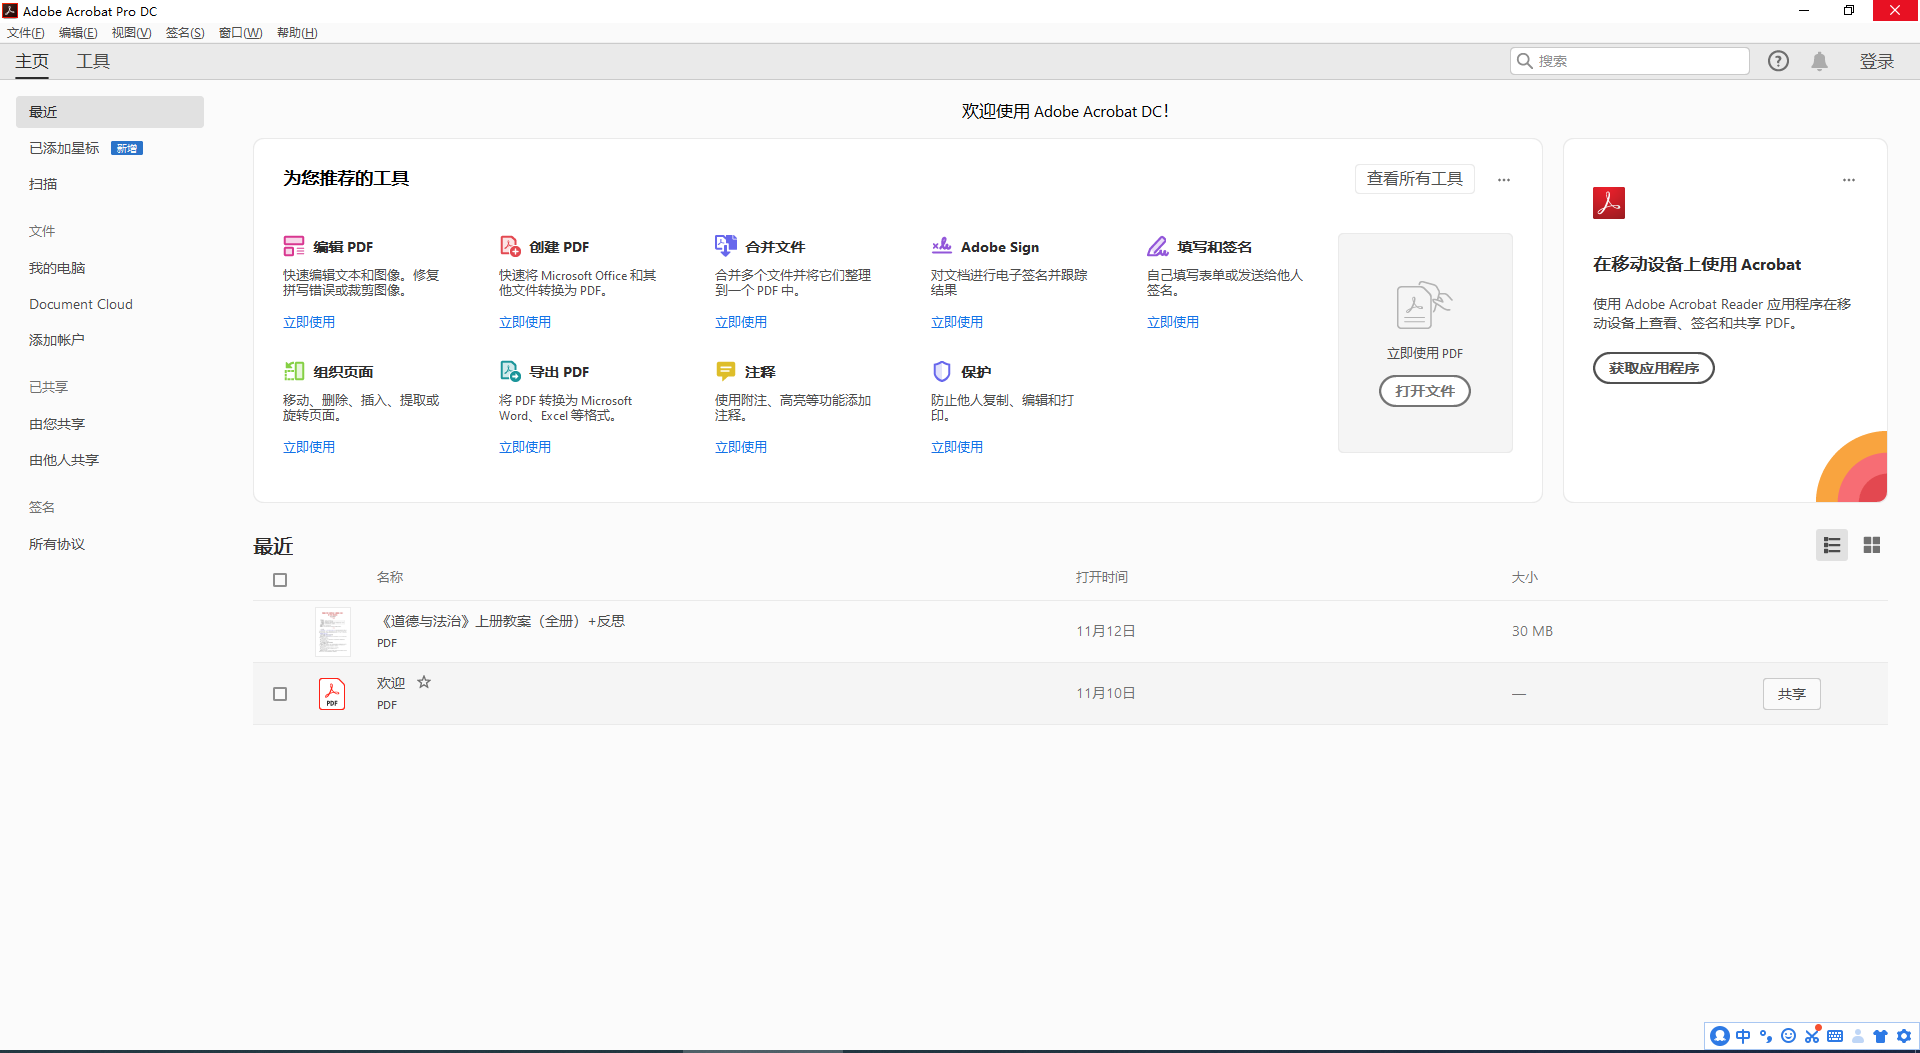Open the mobile Acrobat card more-options (...) menu
Viewport: 1920px width, 1053px height.
(x=1849, y=180)
